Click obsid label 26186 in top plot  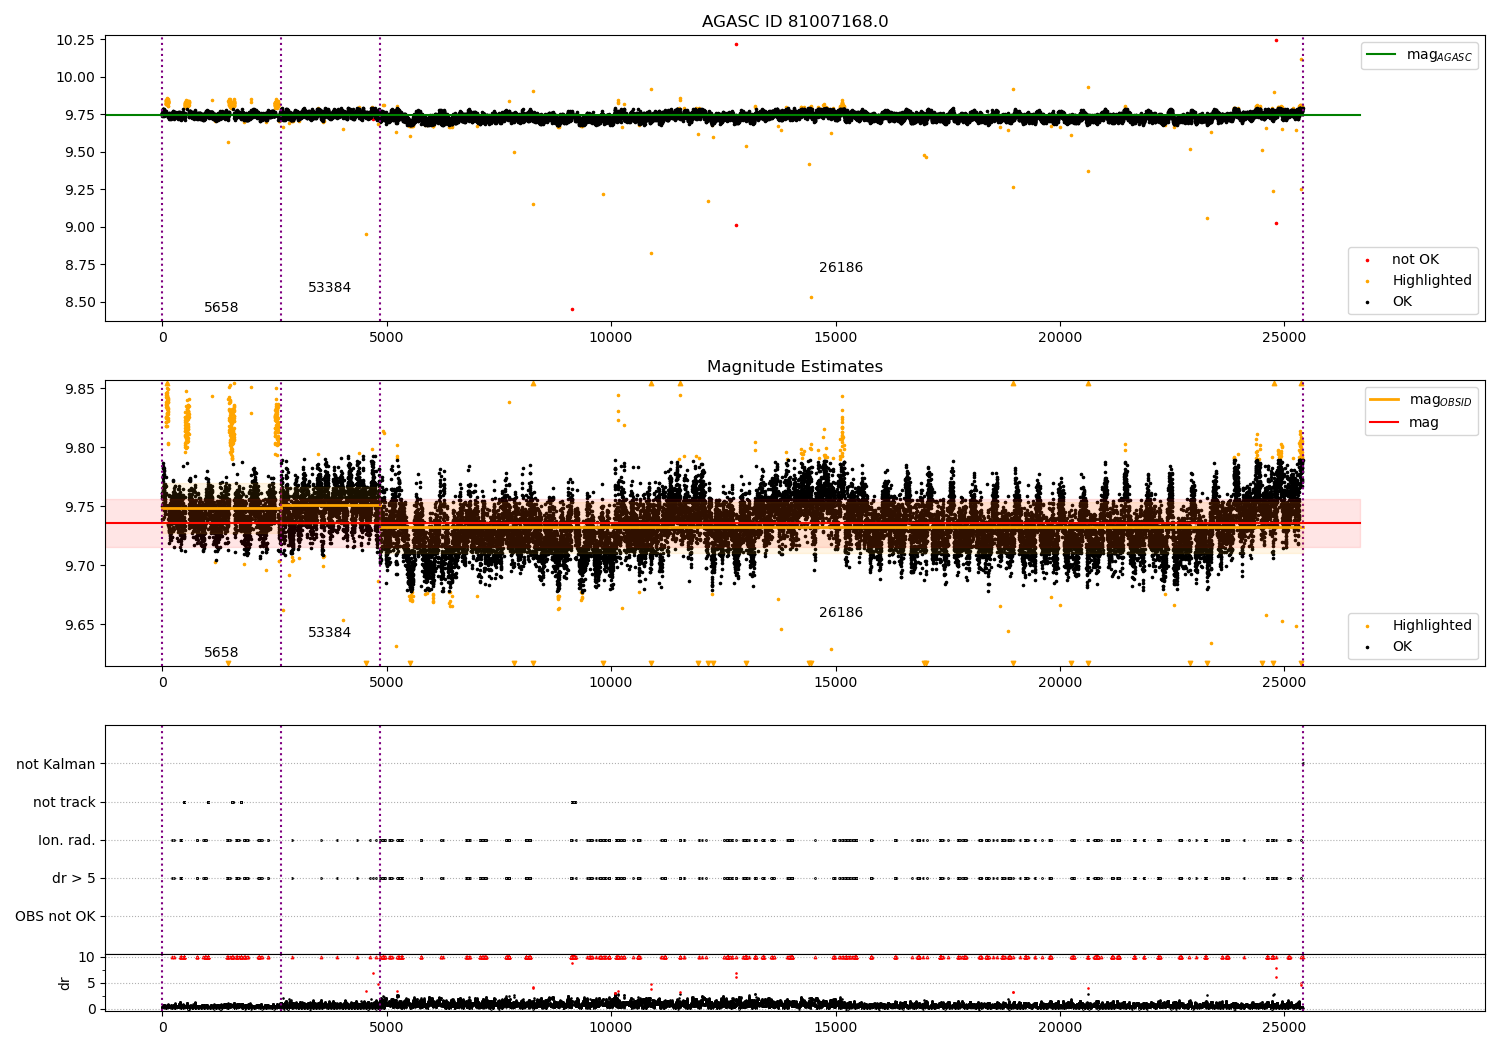(841, 268)
